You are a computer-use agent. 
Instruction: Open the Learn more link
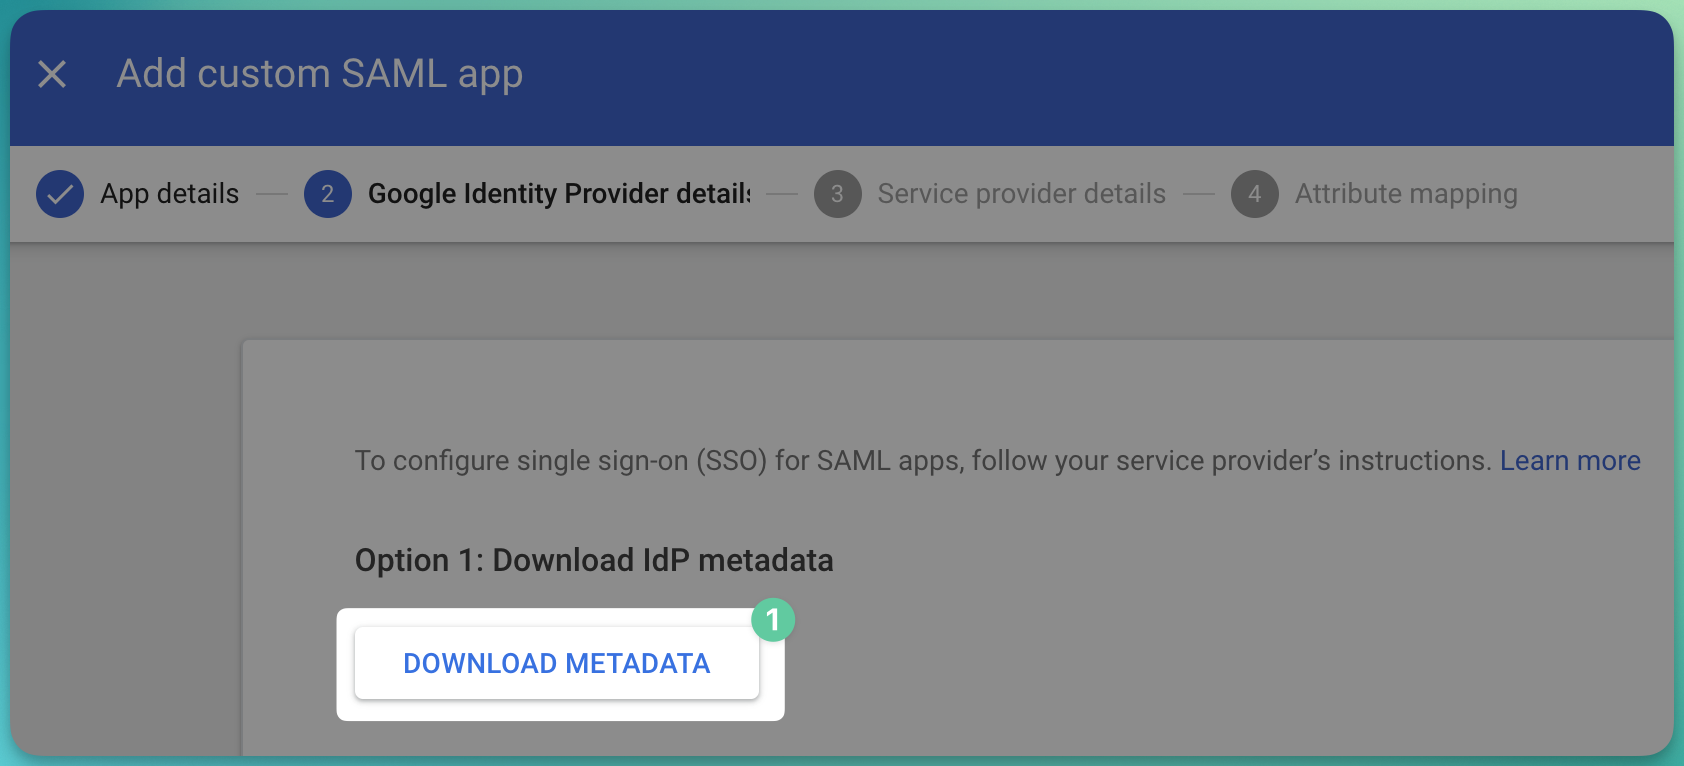tap(1570, 461)
